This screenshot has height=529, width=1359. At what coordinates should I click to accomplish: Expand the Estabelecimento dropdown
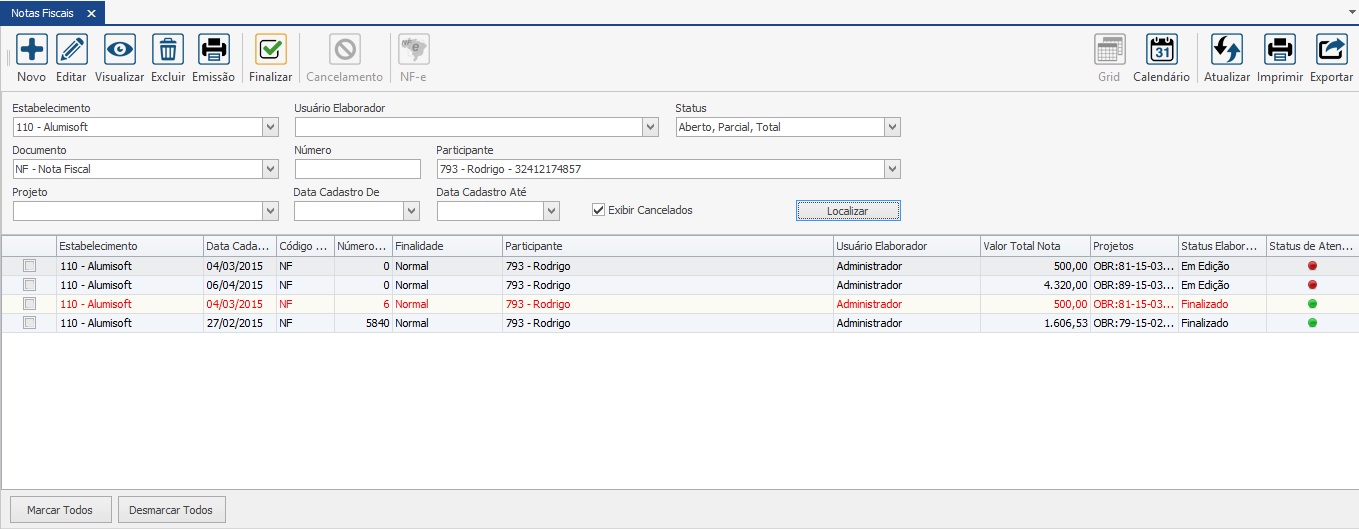pyautogui.click(x=270, y=127)
